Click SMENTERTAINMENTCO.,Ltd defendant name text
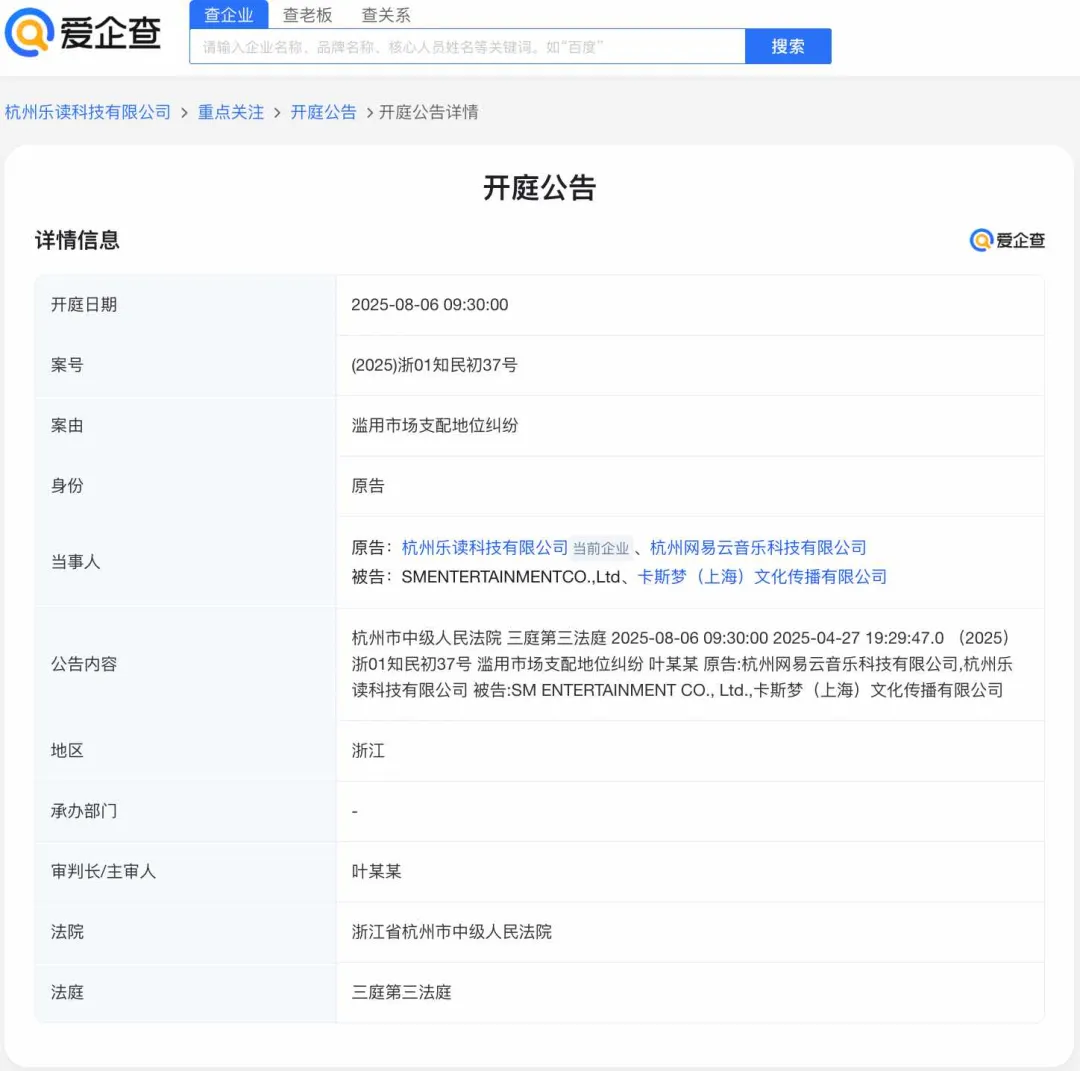1080x1071 pixels. pos(511,577)
